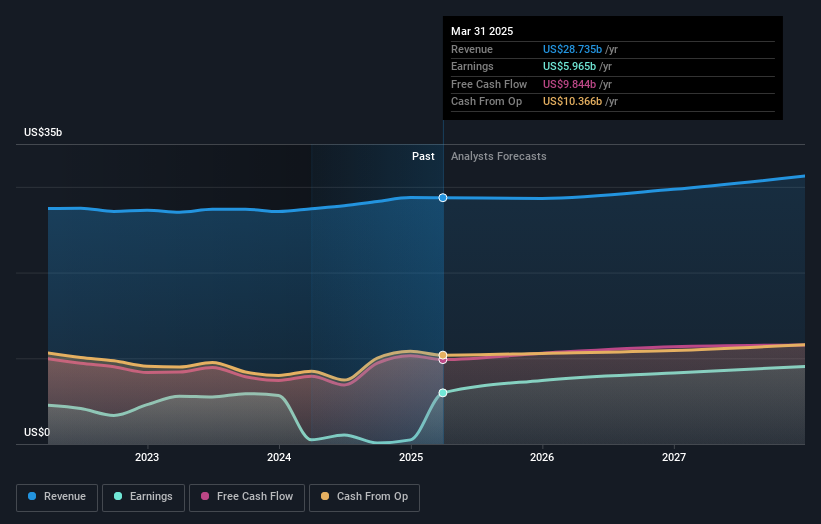
Task: Click the pink Free Cash Flow data point
Action: tap(443, 361)
